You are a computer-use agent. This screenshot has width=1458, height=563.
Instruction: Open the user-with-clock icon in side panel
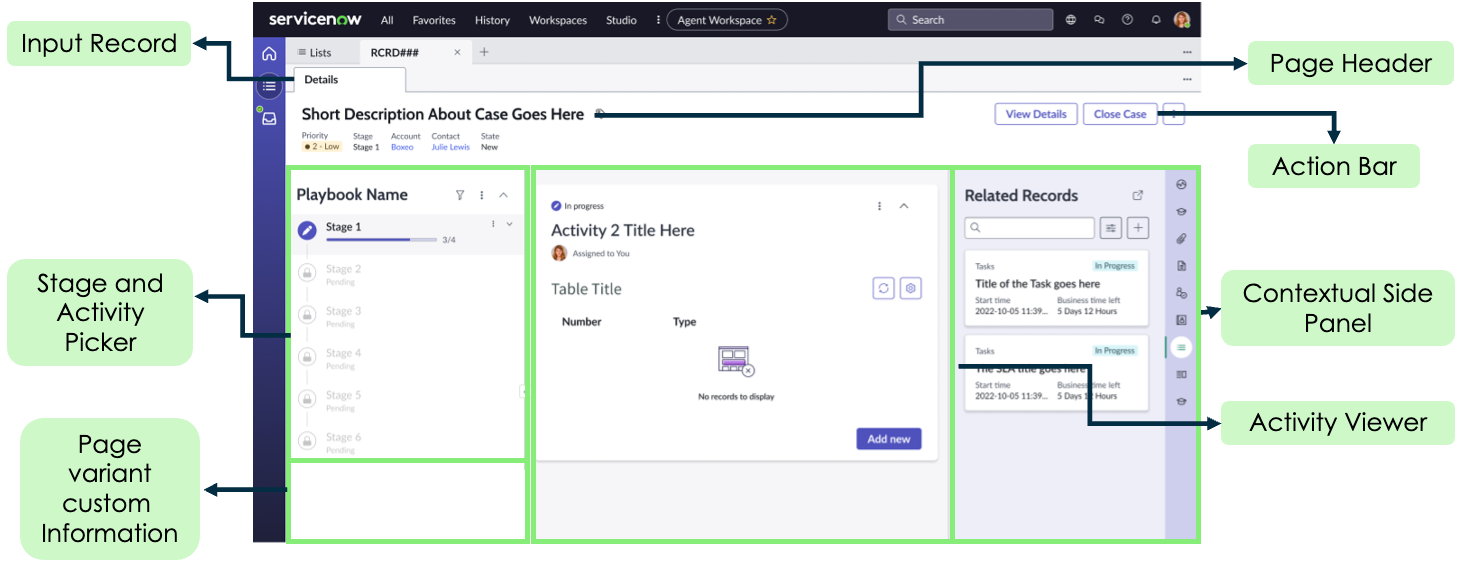[x=1181, y=293]
